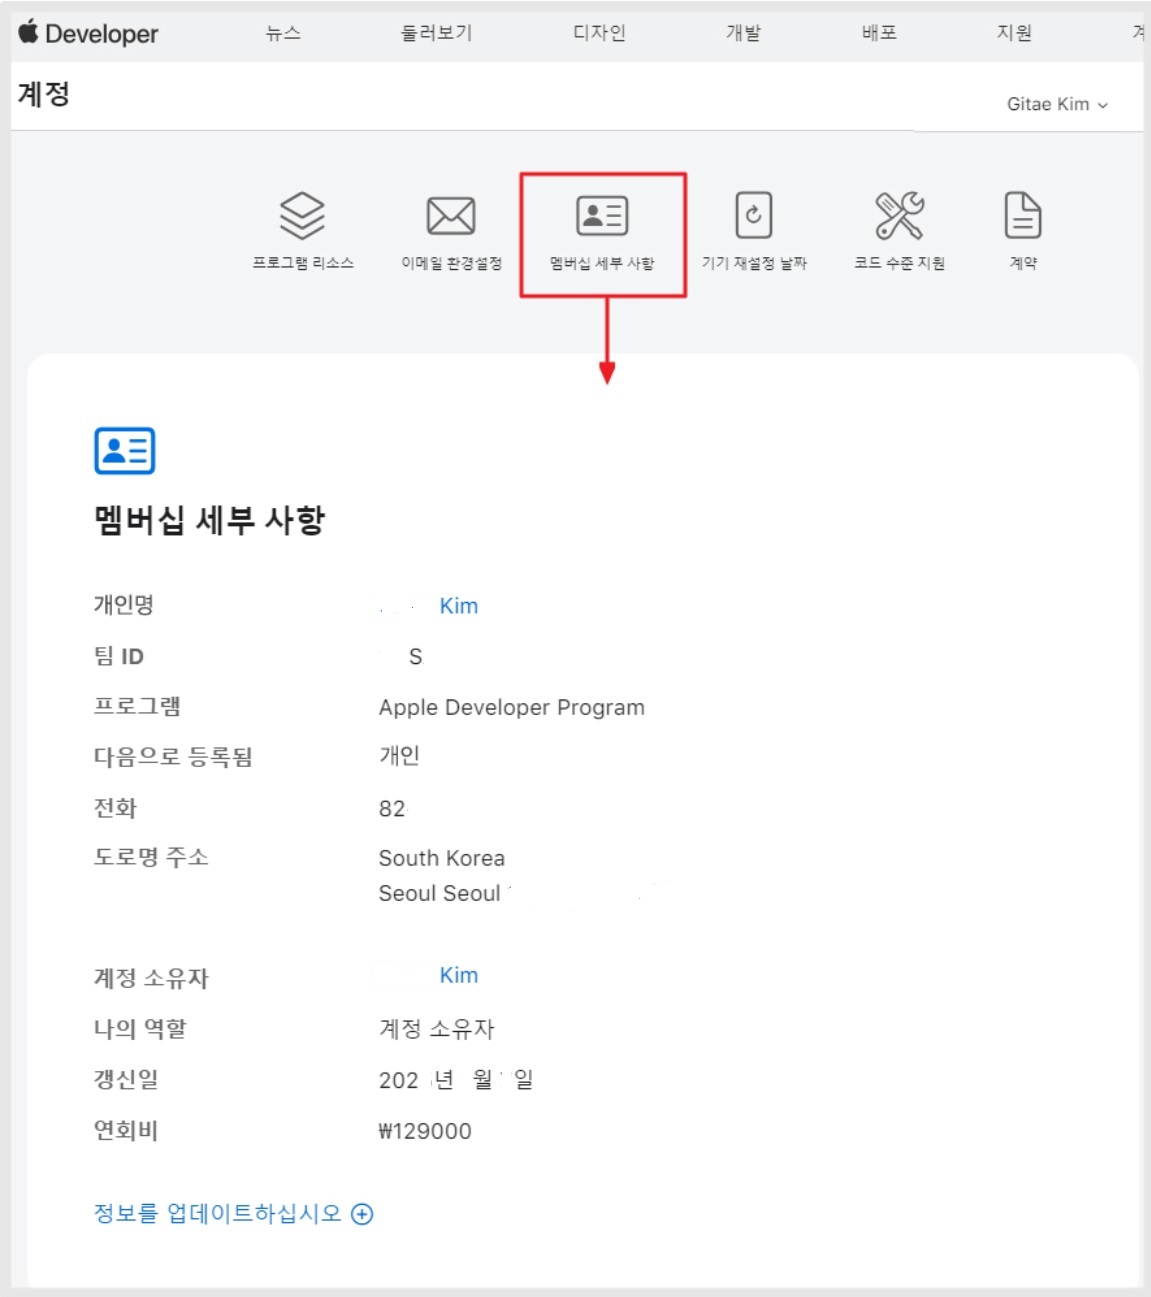Click the 이메일 환경설정 label
Screen dimensions: 1151x1297
451,263
